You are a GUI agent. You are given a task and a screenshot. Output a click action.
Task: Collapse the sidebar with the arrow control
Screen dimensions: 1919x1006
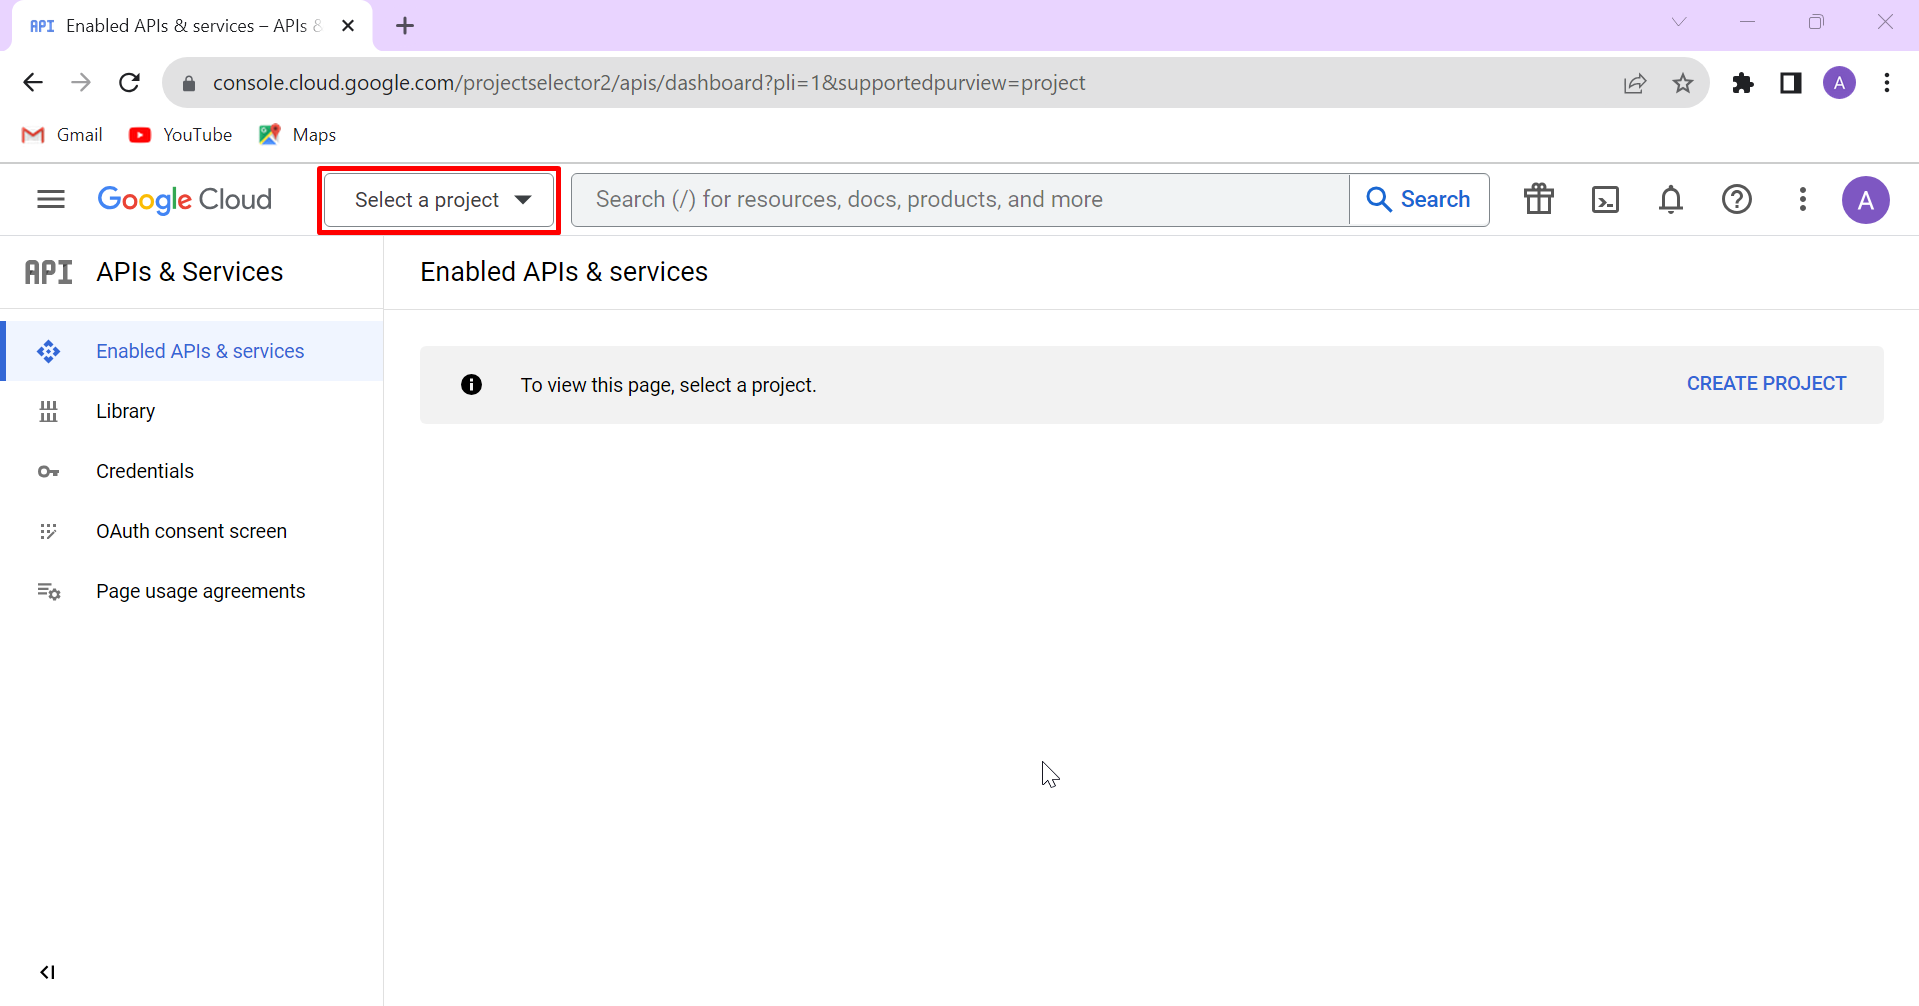(47, 971)
